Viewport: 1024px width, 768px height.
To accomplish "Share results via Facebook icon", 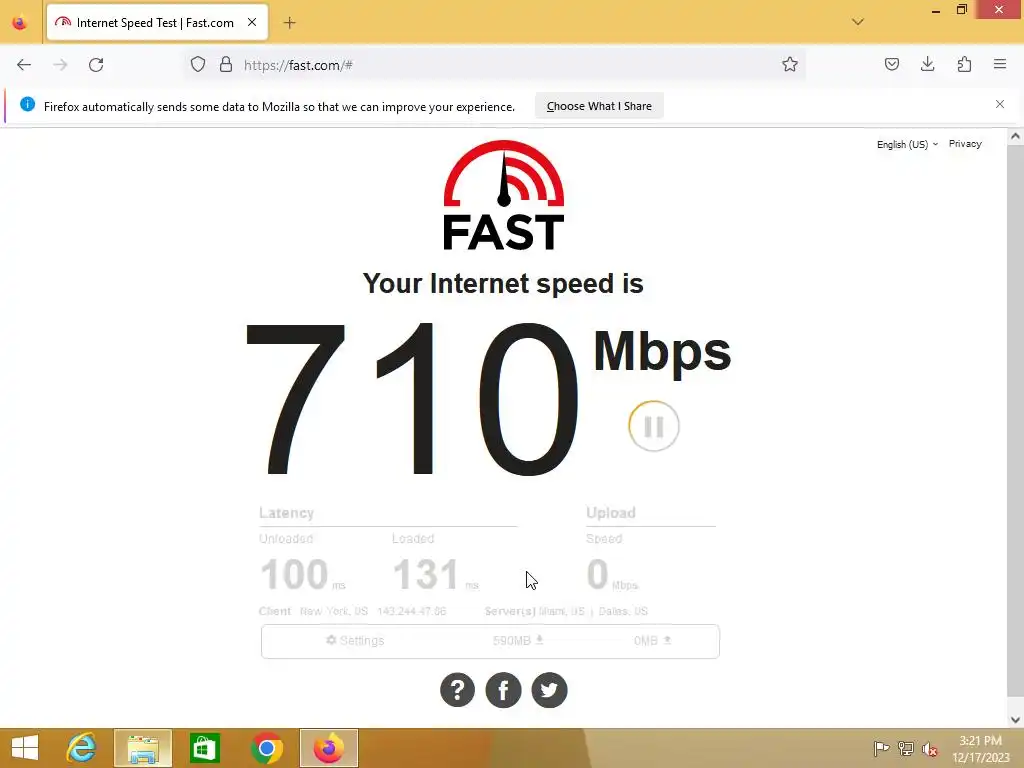I will 504,690.
